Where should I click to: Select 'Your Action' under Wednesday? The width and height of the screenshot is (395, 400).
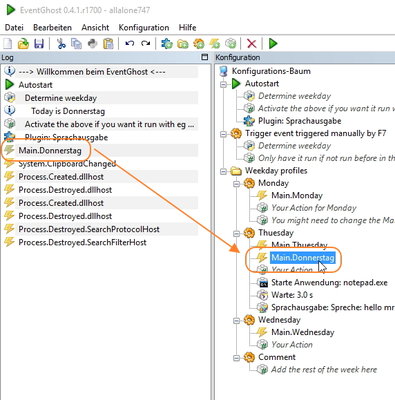292,345
